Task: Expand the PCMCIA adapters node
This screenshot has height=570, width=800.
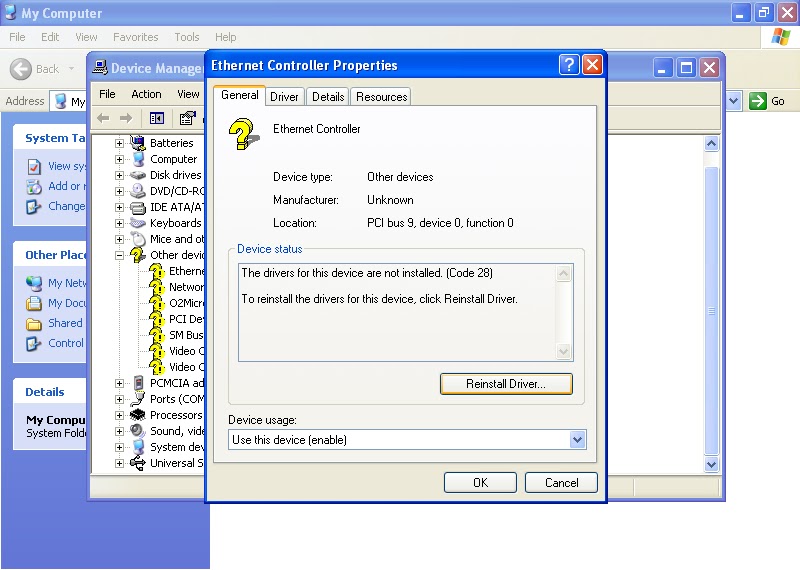Action: (x=119, y=383)
